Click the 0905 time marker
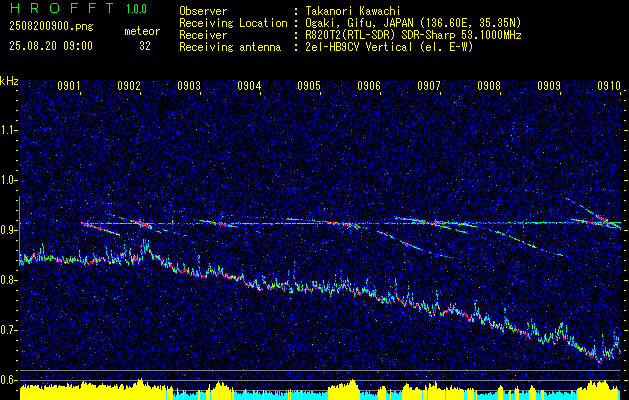 (x=309, y=85)
